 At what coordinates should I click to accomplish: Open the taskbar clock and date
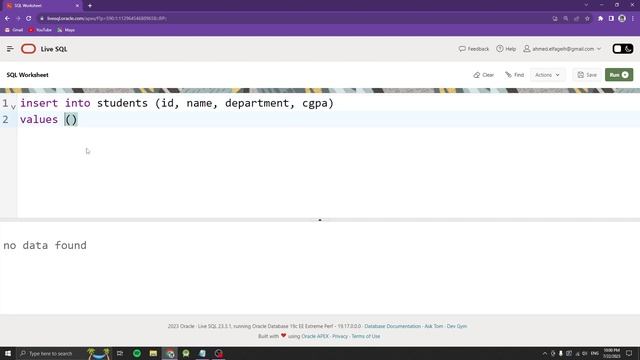tap(611, 353)
